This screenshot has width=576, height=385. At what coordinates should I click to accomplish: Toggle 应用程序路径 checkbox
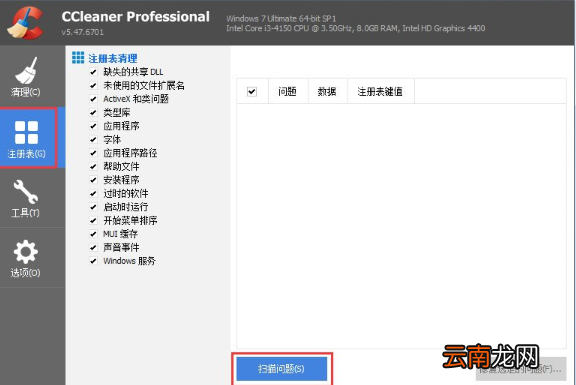[93, 153]
